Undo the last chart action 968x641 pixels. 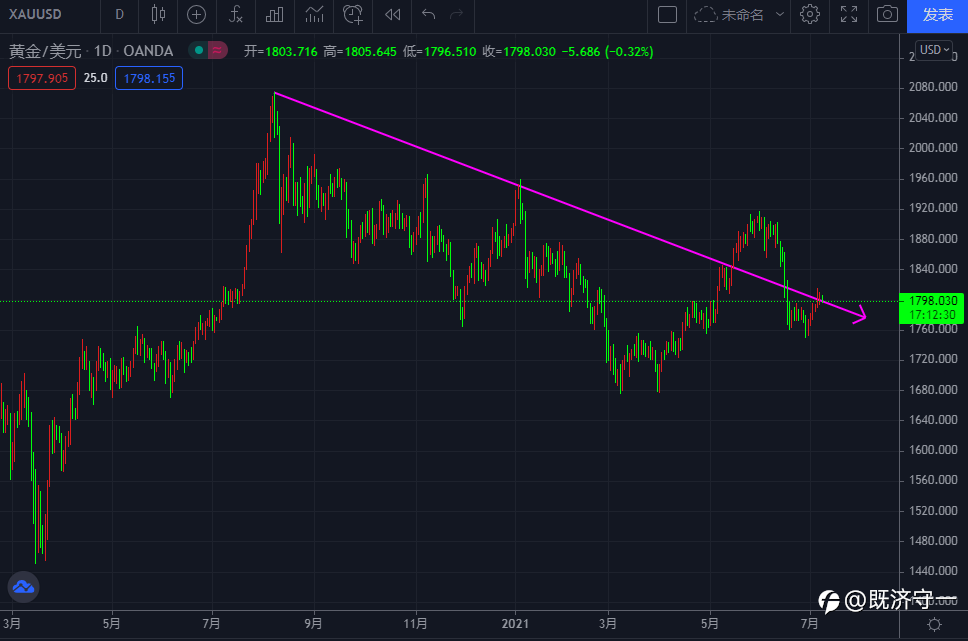[428, 14]
